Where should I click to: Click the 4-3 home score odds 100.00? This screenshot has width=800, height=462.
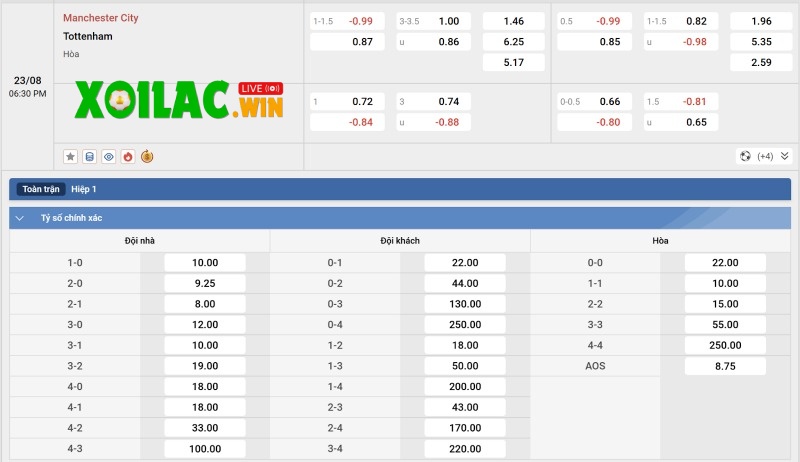(x=205, y=449)
